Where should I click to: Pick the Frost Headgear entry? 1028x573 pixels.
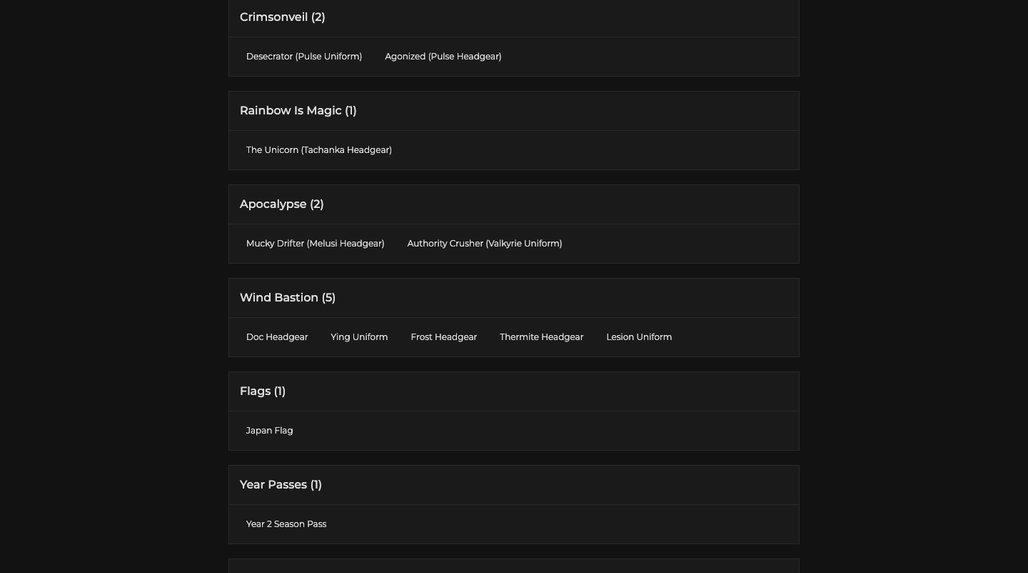[x=443, y=337]
